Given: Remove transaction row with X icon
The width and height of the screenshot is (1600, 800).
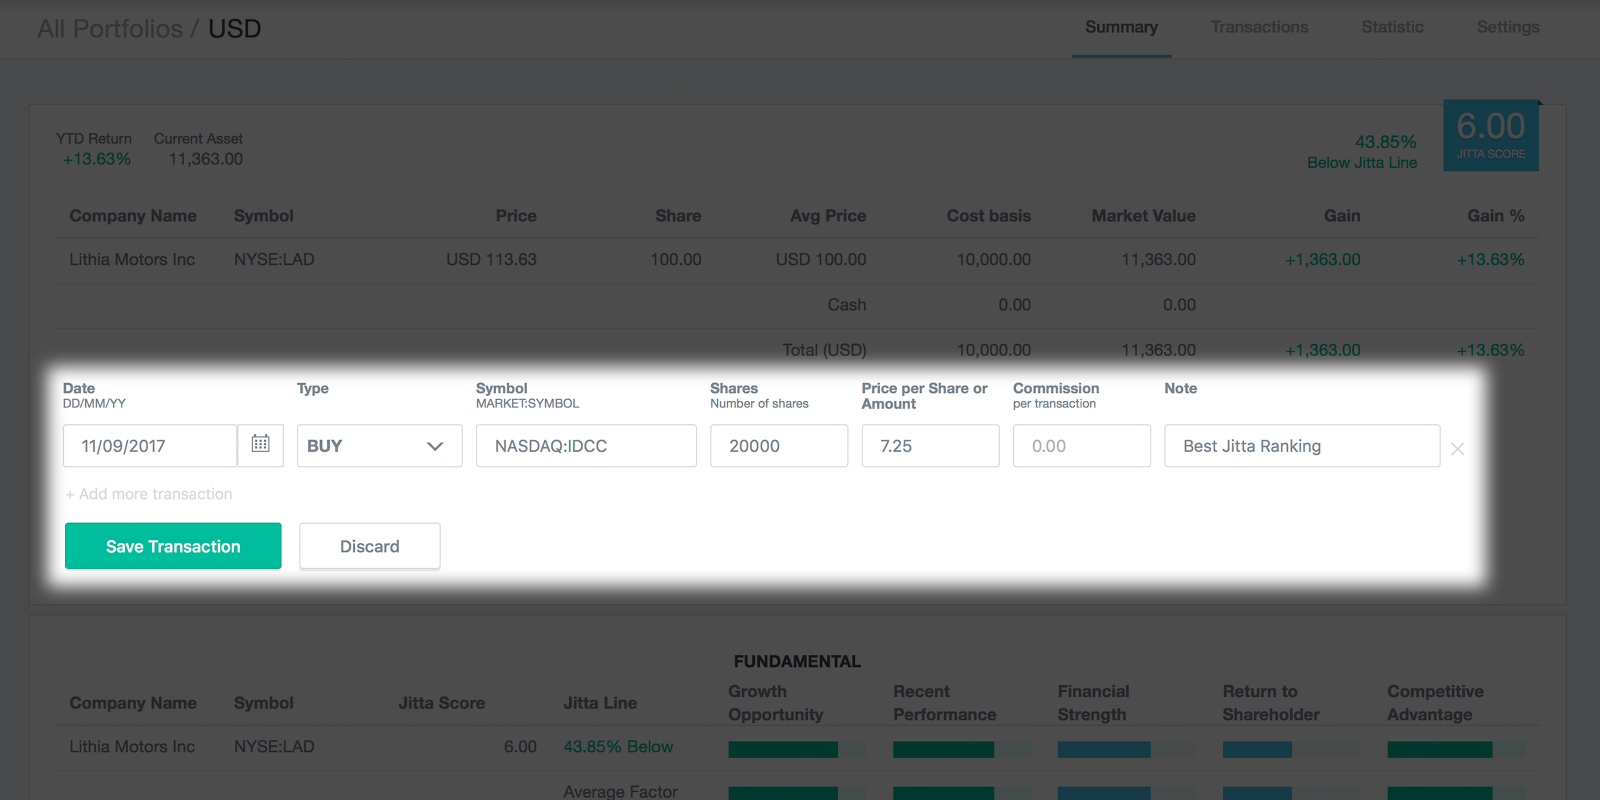Looking at the screenshot, I should [1457, 449].
